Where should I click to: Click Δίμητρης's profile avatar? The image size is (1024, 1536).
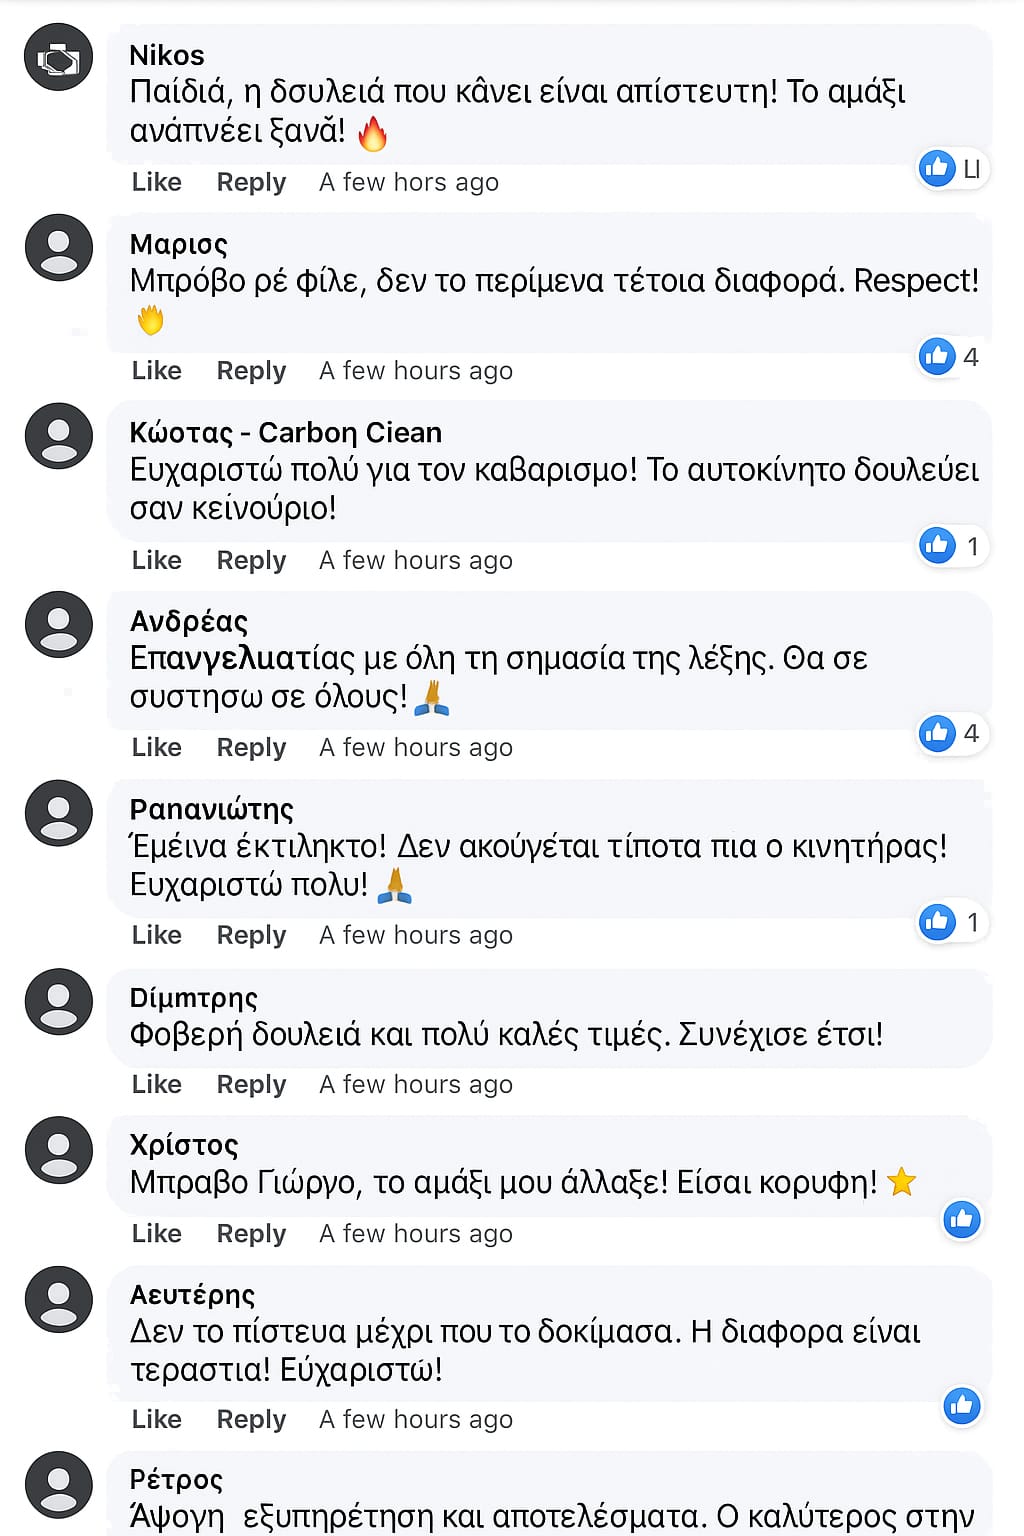(x=59, y=1001)
